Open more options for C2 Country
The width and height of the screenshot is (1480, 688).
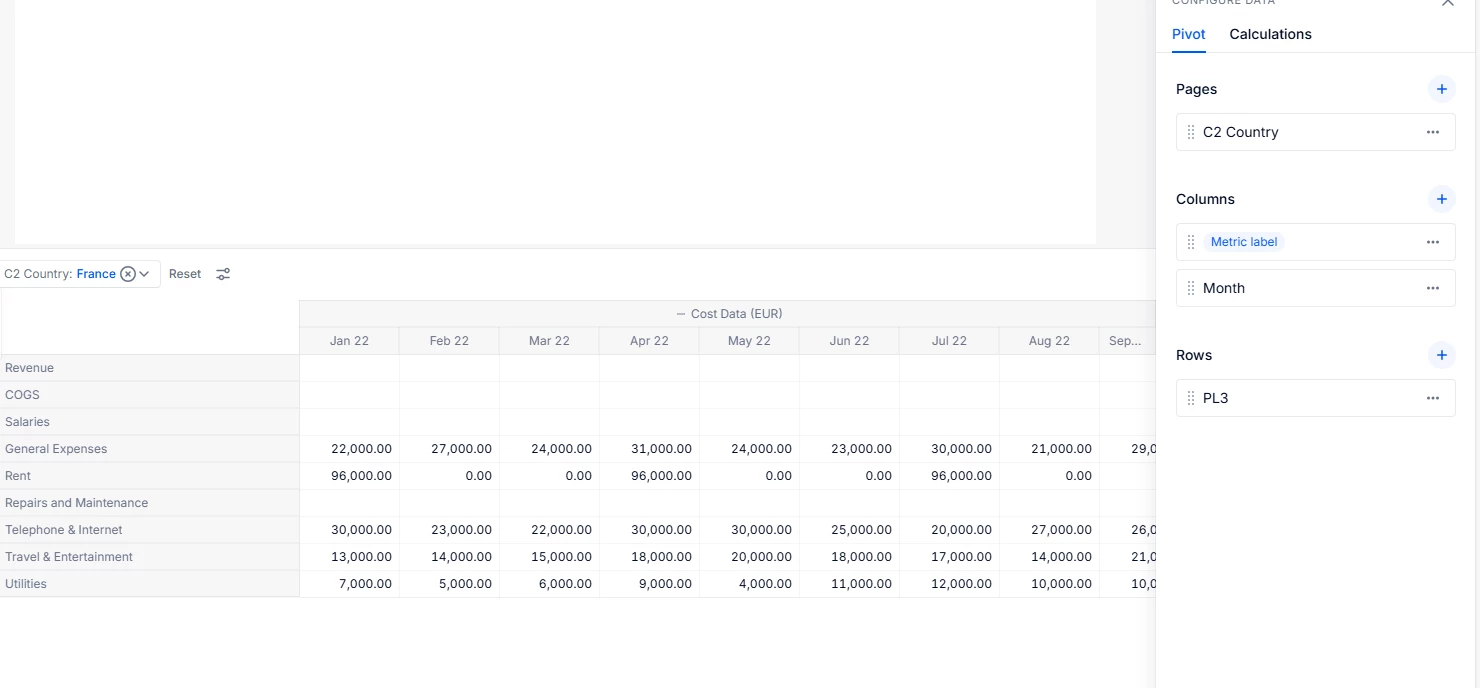click(x=1433, y=132)
